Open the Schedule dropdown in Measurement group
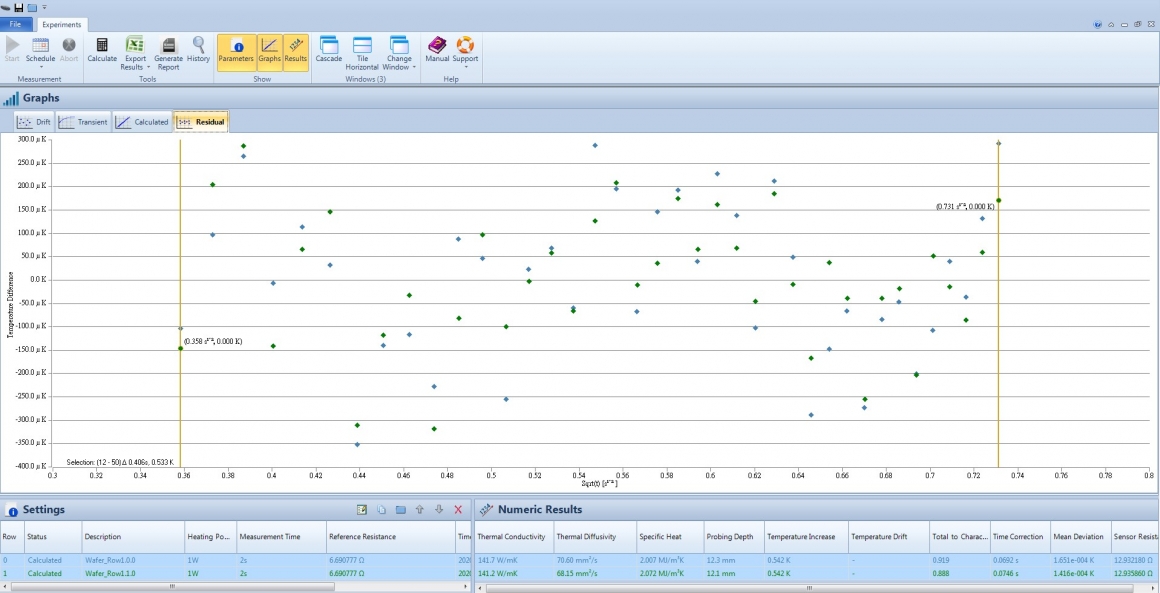1160x593 pixels. 41,52
